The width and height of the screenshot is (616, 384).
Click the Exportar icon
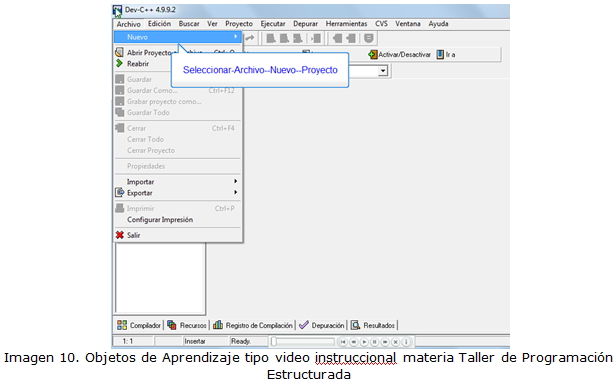click(119, 193)
